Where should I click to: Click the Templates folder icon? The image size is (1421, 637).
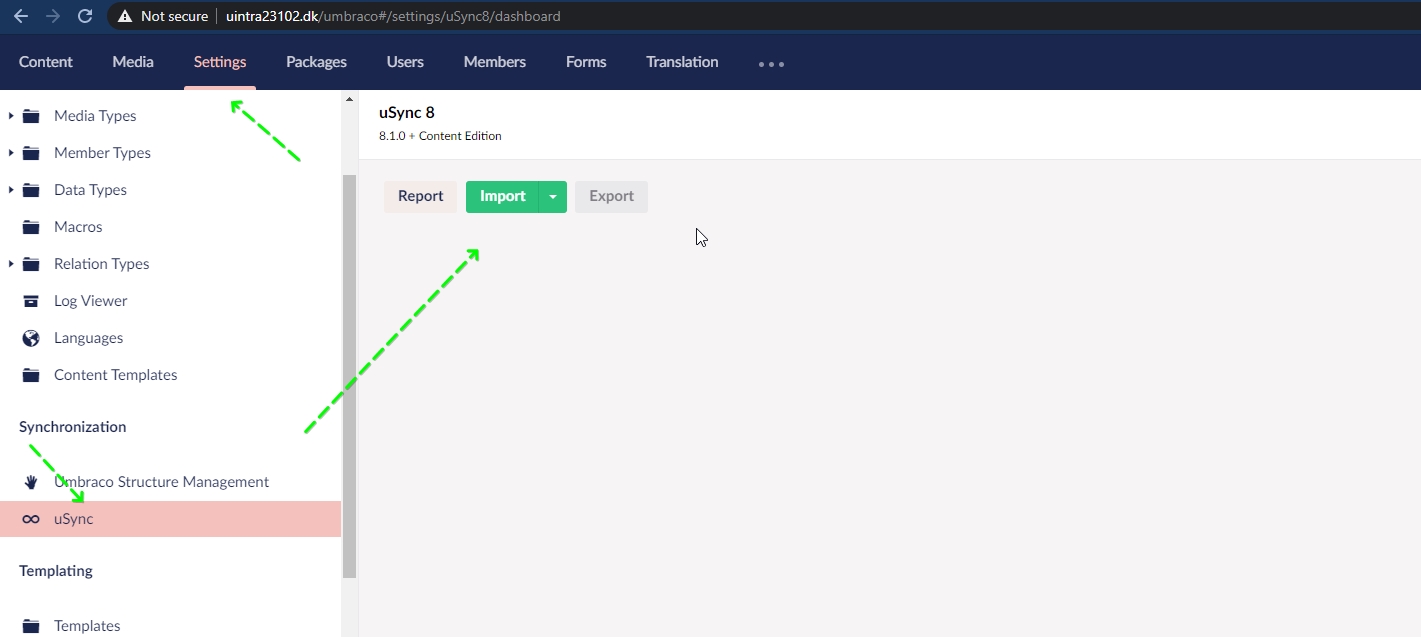tap(31, 626)
